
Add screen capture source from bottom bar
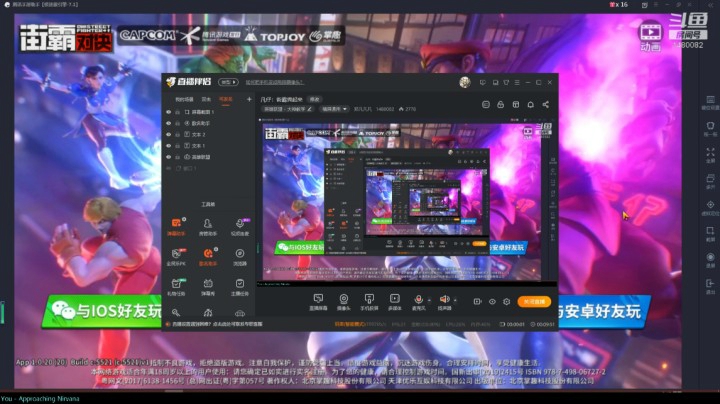coord(318,302)
